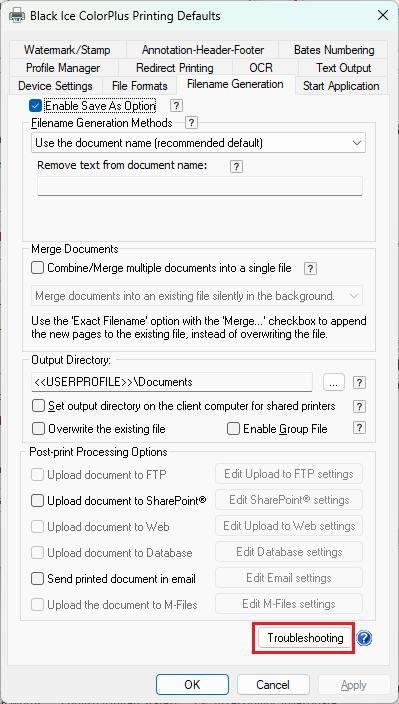
Task: Click the Output Directory path field
Action: click(x=172, y=382)
